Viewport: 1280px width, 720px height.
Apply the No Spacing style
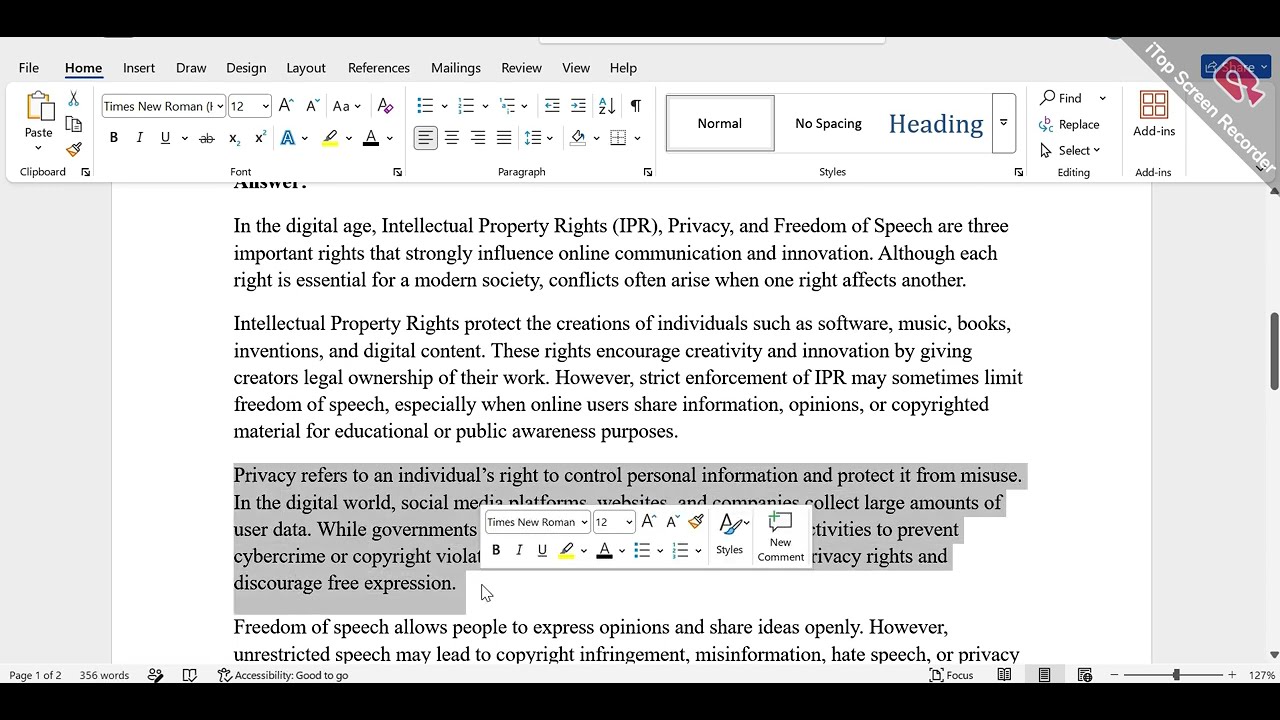tap(828, 124)
